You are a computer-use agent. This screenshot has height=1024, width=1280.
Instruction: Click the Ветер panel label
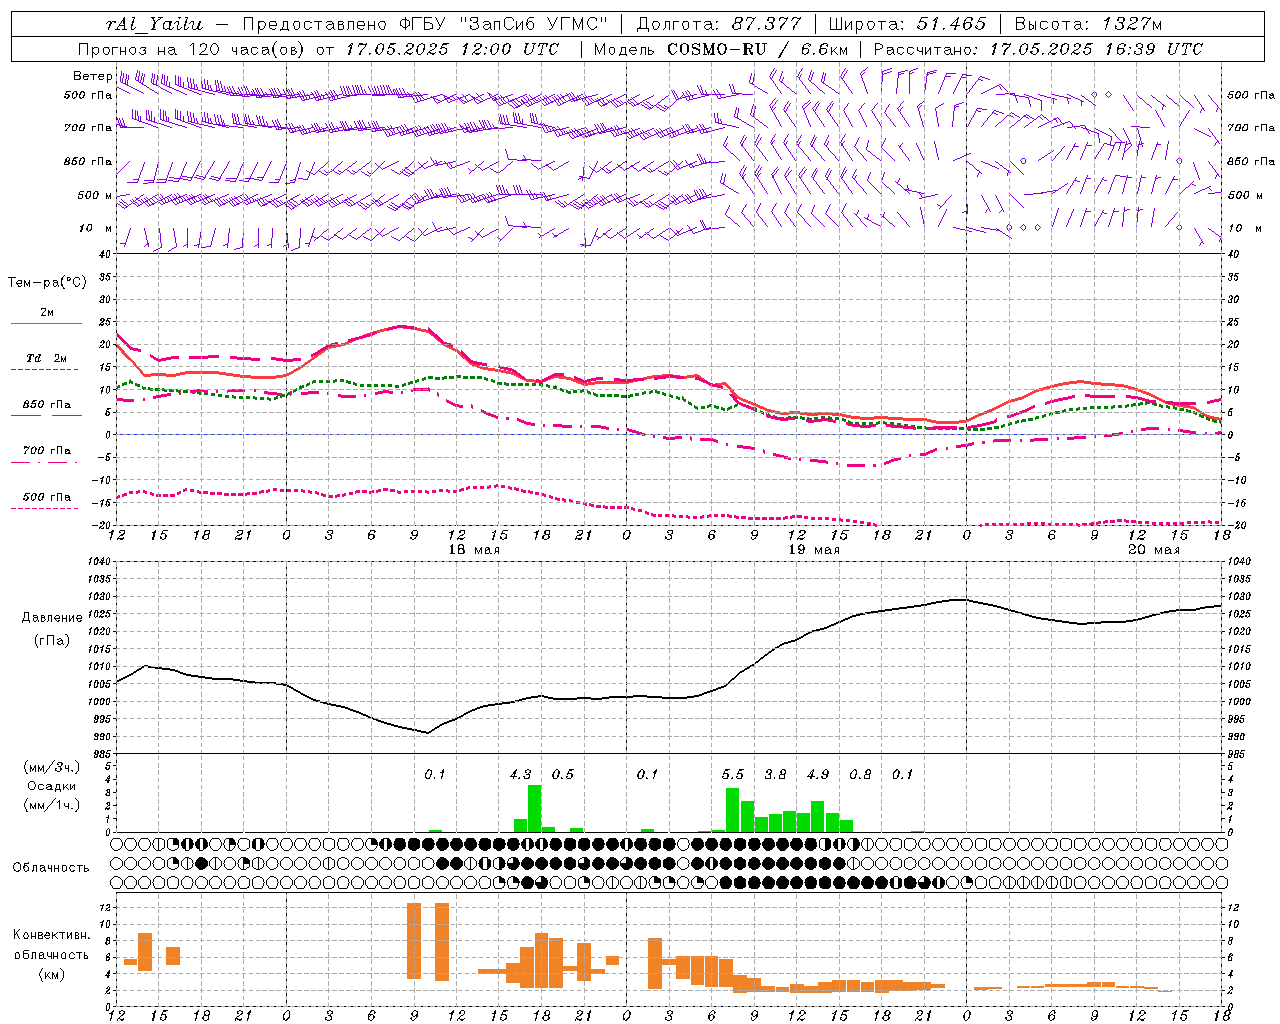pyautogui.click(x=92, y=76)
